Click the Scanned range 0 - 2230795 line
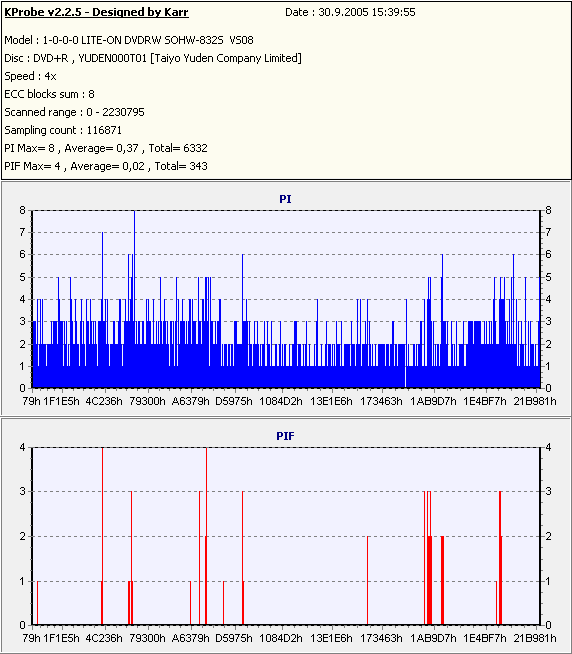 [x=74, y=112]
